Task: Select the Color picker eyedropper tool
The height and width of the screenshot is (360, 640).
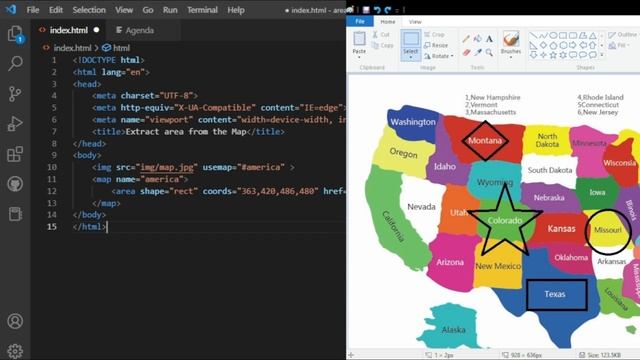Action: click(478, 52)
